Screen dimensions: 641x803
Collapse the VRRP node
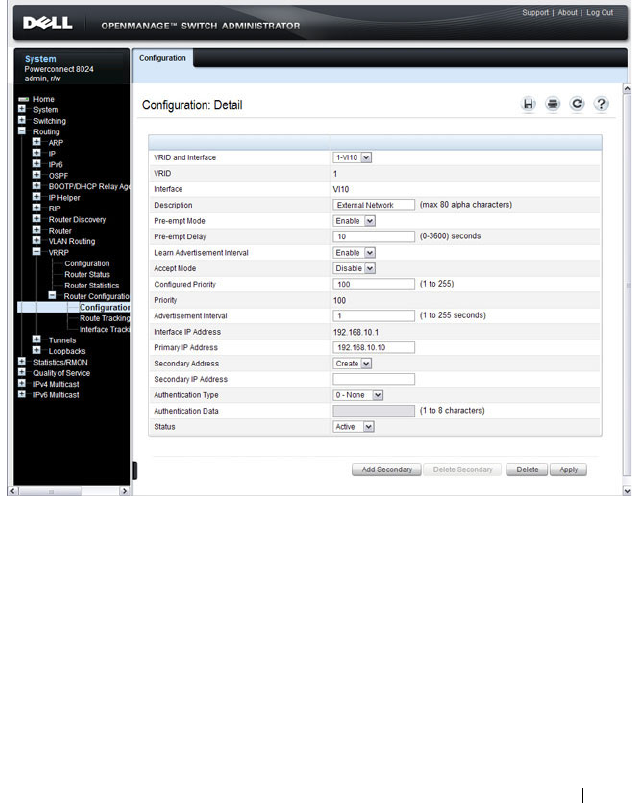pos(36,251)
